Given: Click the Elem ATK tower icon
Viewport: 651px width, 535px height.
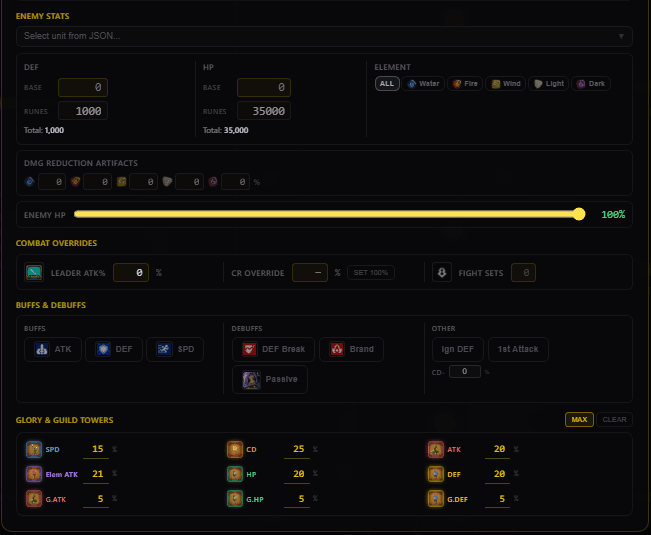Looking at the screenshot, I should click(x=34, y=474).
